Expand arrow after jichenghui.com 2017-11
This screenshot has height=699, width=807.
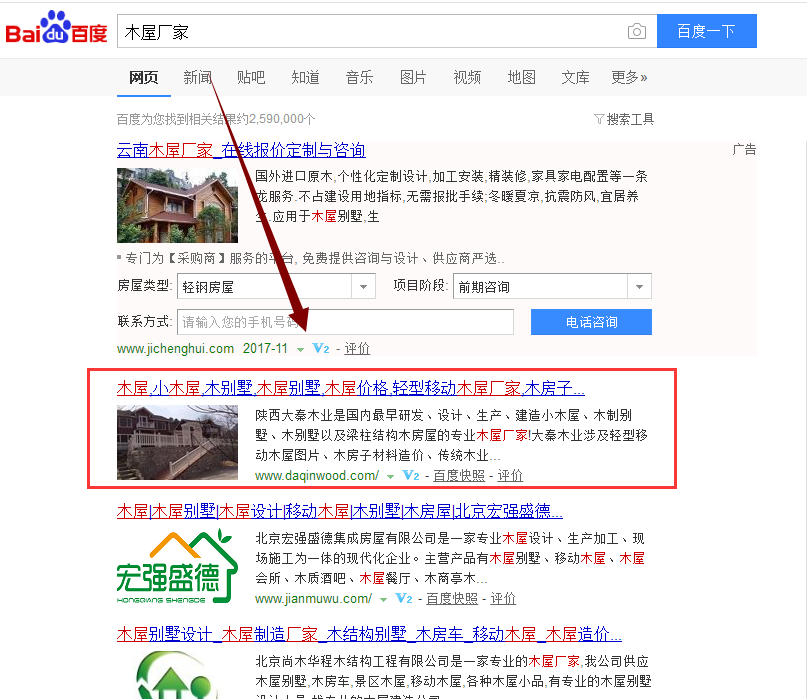click(300, 350)
